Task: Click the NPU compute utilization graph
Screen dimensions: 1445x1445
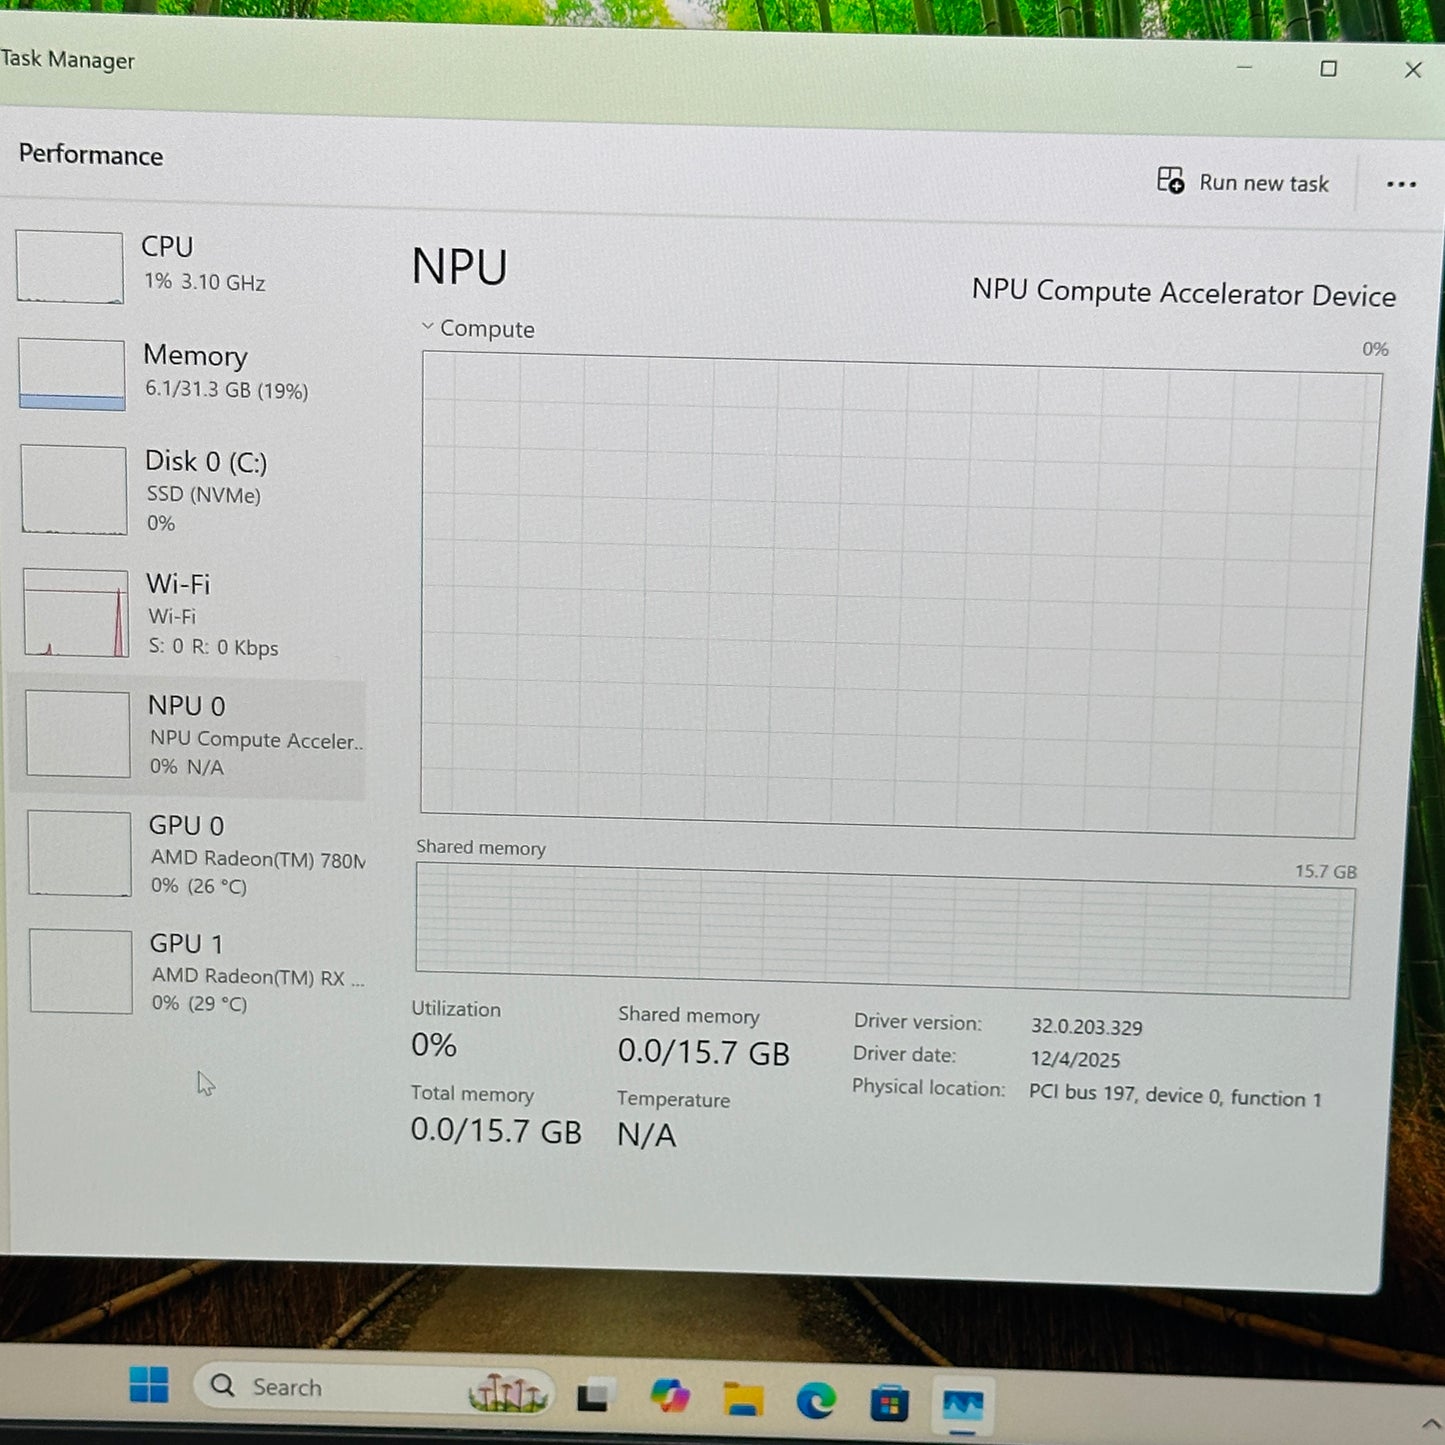Action: pos(900,596)
